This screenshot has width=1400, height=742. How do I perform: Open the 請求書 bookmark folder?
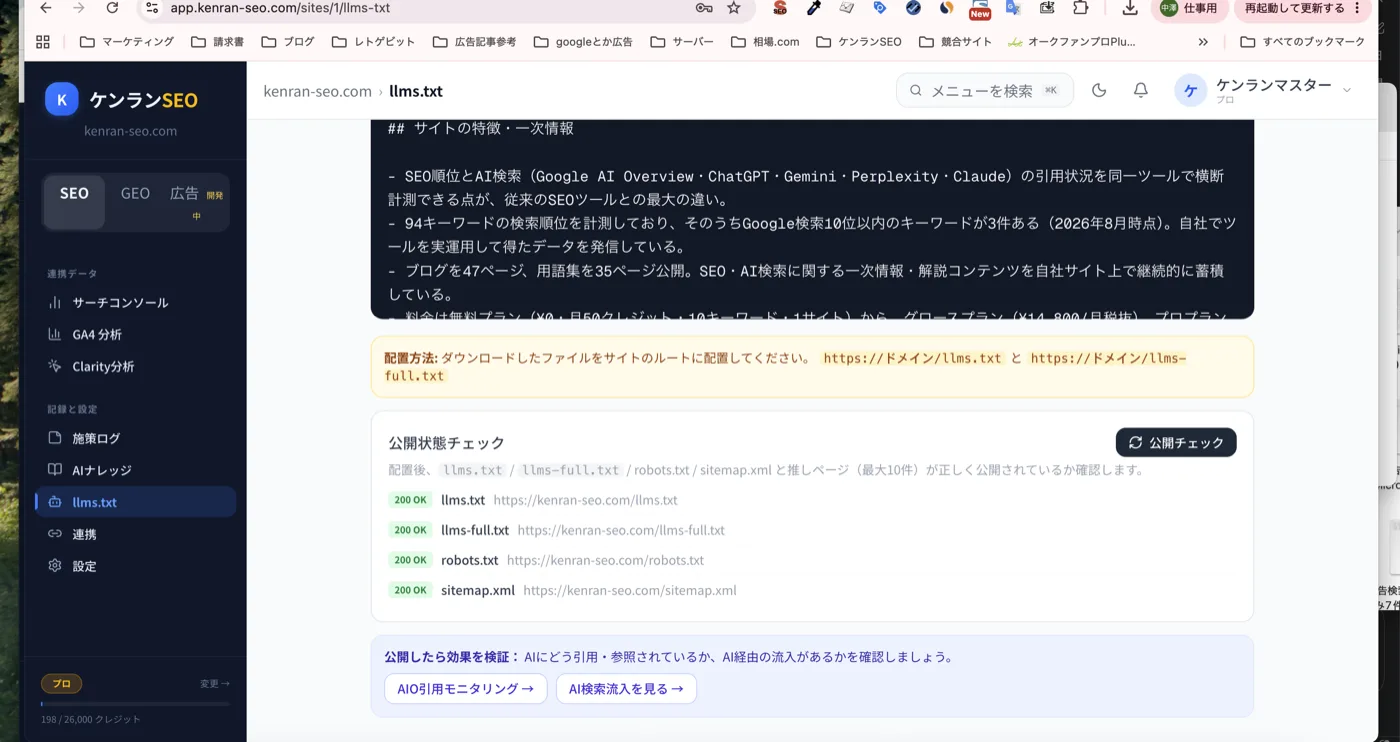[218, 42]
